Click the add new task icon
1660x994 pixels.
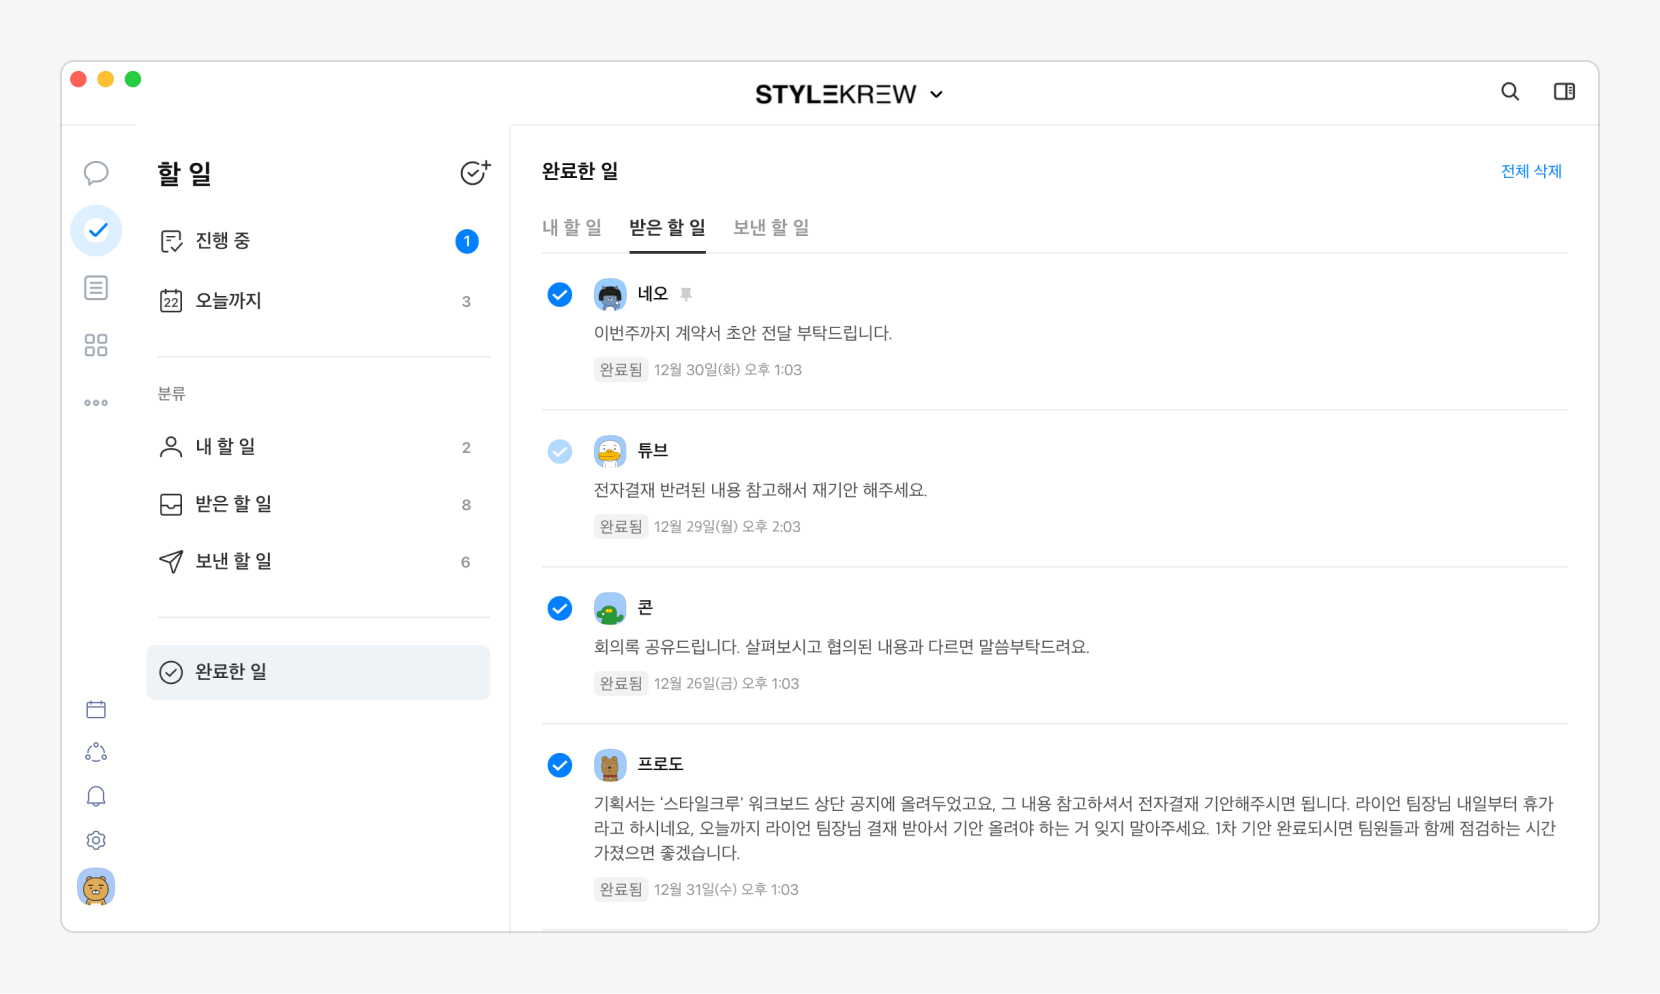(474, 173)
